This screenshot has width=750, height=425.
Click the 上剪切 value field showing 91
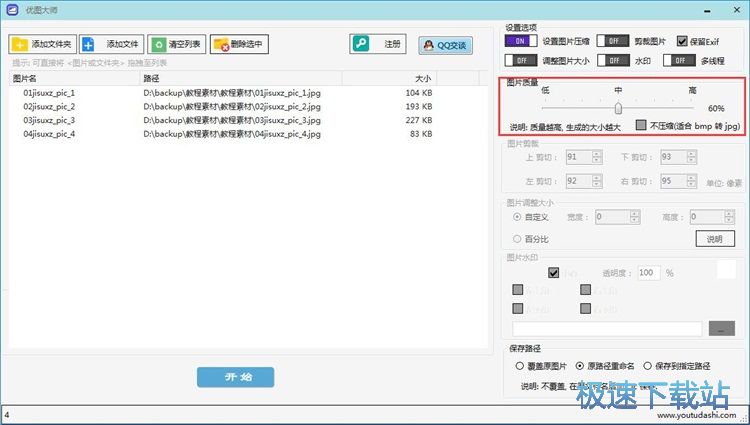tap(579, 157)
